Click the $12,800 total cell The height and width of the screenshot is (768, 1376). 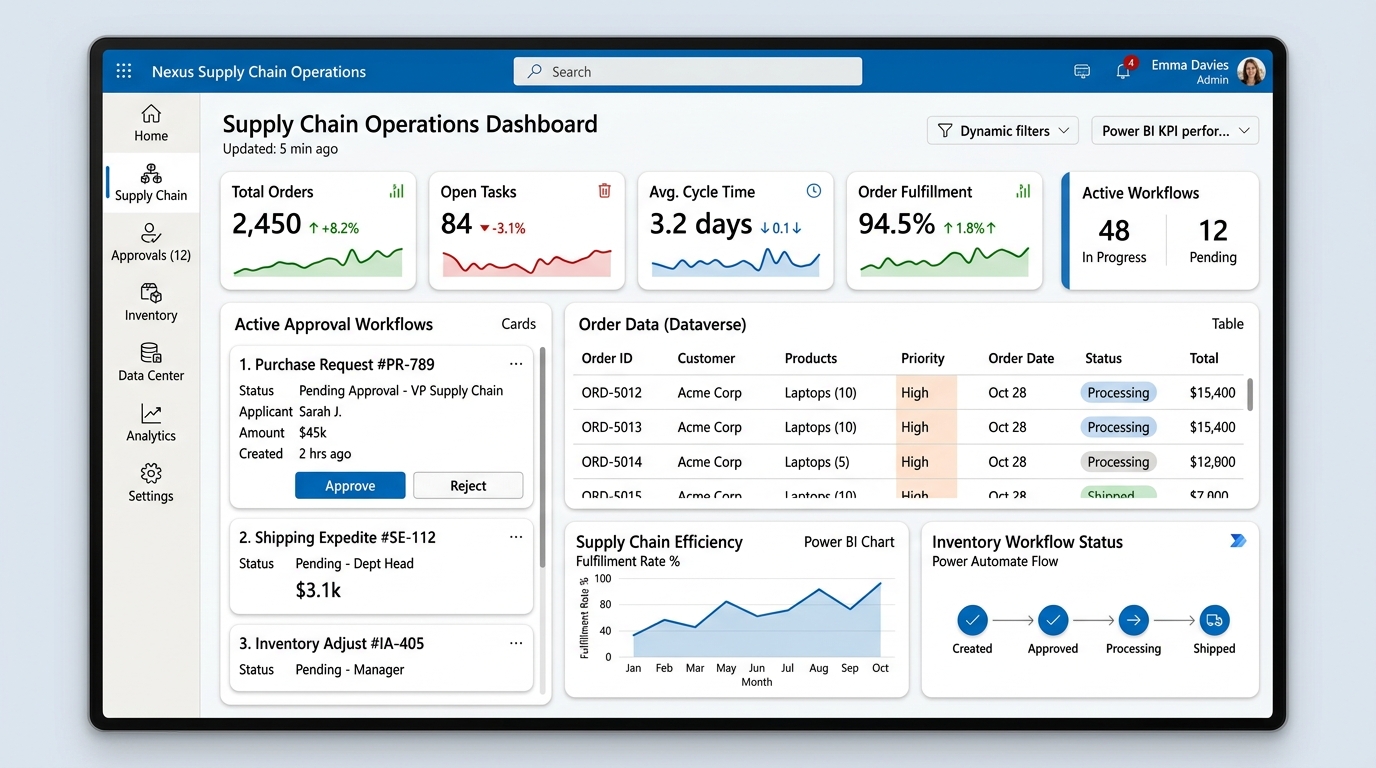(1213, 462)
